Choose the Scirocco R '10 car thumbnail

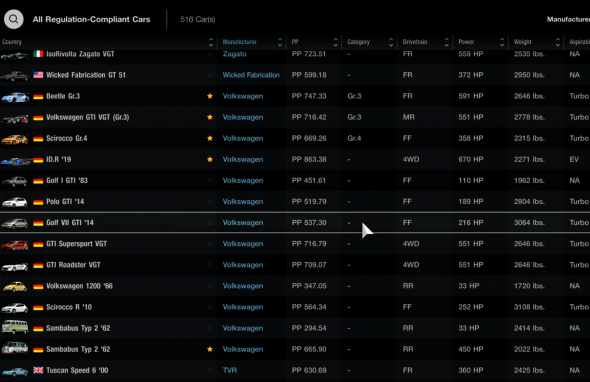(15, 308)
